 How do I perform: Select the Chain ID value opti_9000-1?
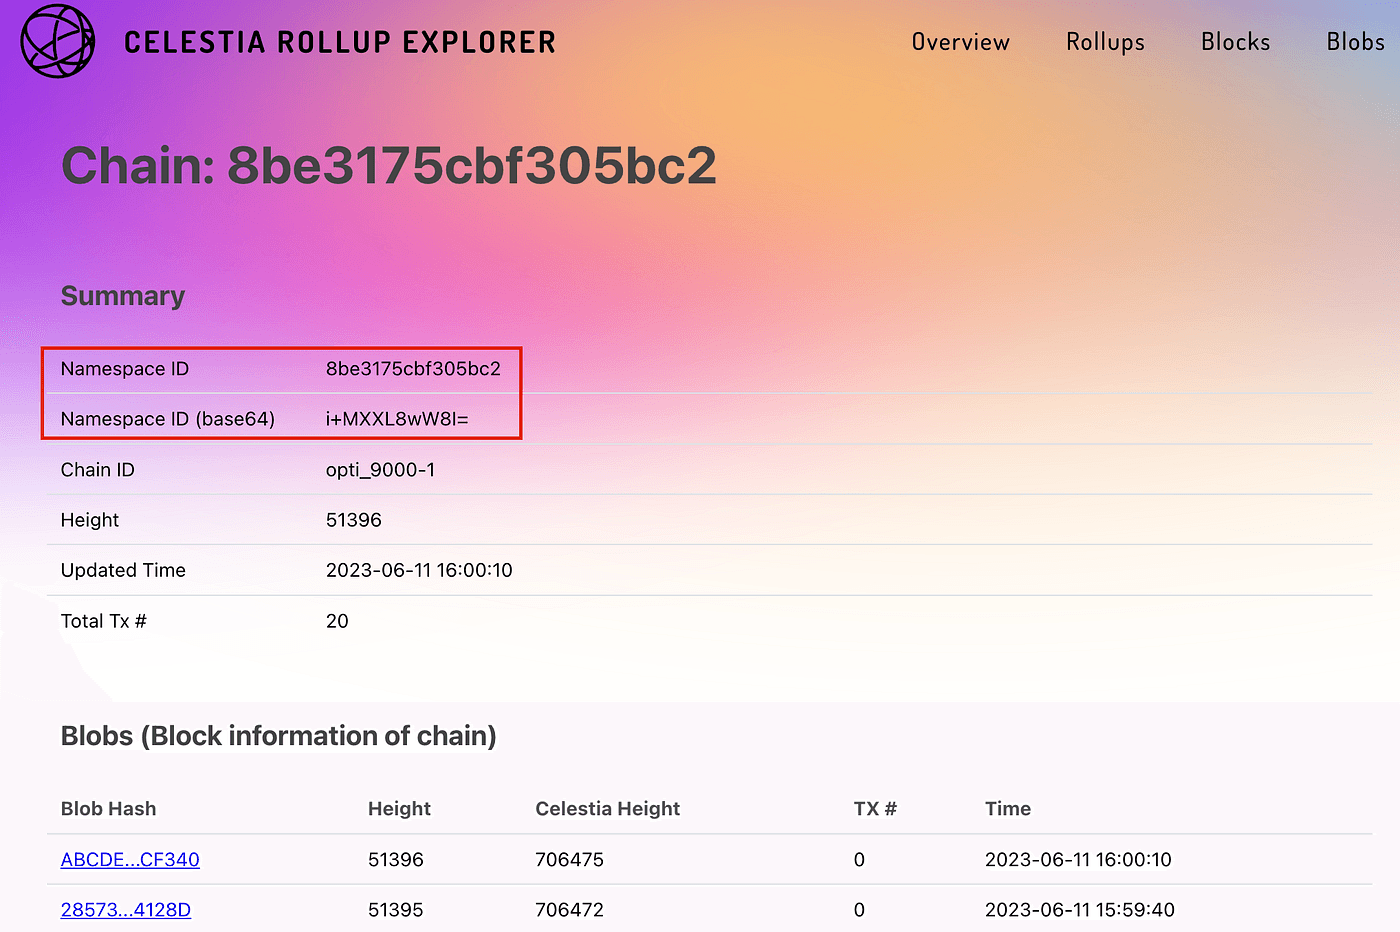[x=380, y=470]
